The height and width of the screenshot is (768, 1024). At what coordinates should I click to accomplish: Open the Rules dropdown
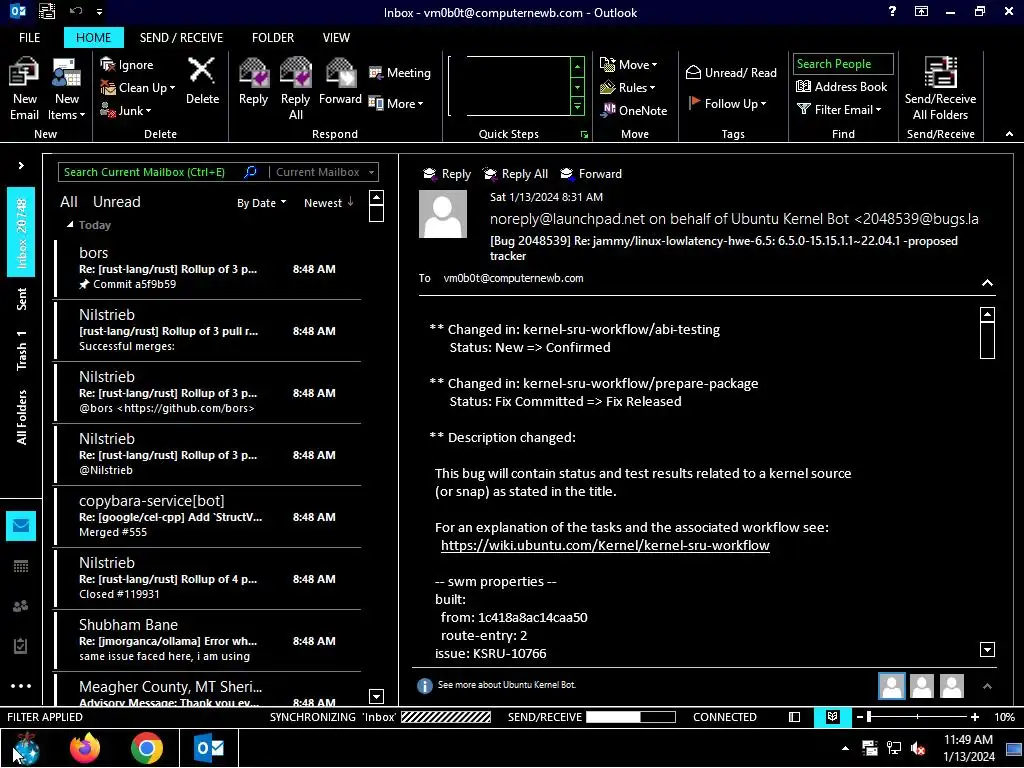(x=627, y=87)
